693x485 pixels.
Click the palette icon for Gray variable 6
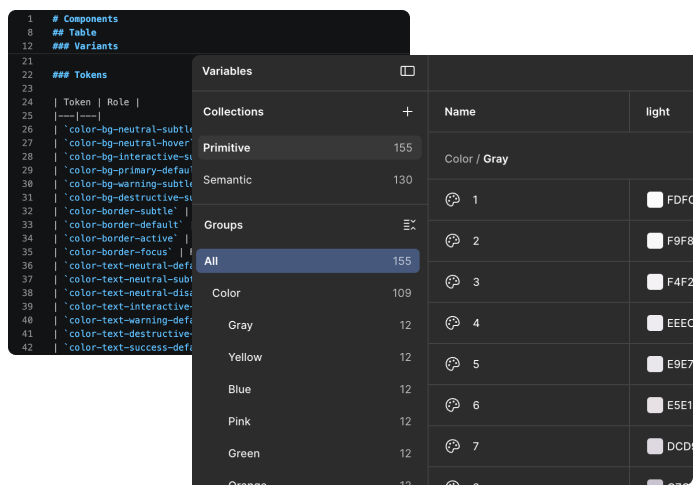[453, 405]
